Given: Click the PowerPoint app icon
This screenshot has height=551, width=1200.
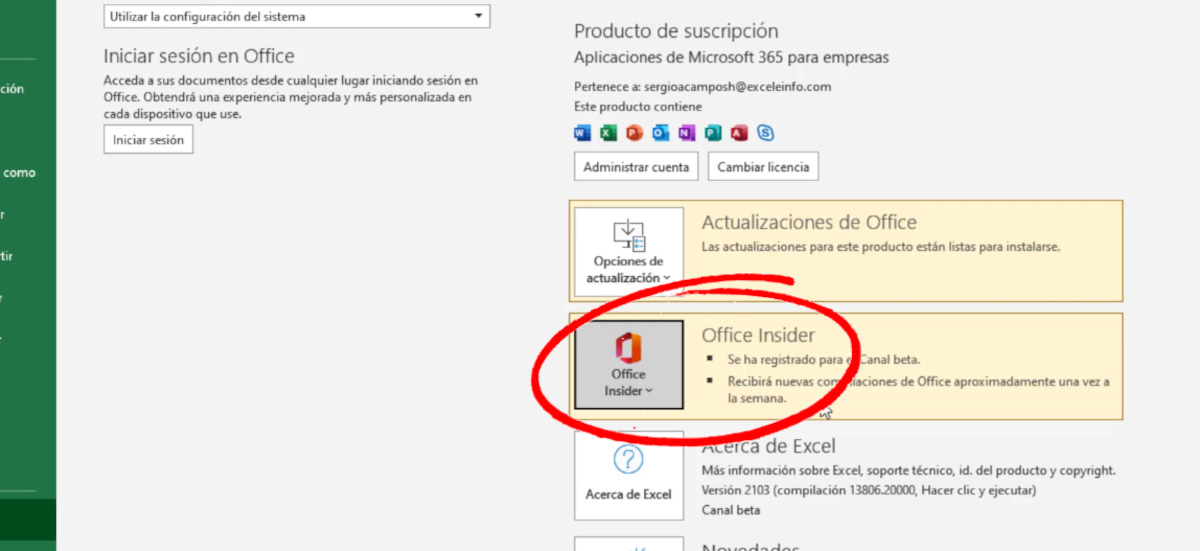Looking at the screenshot, I should (635, 133).
